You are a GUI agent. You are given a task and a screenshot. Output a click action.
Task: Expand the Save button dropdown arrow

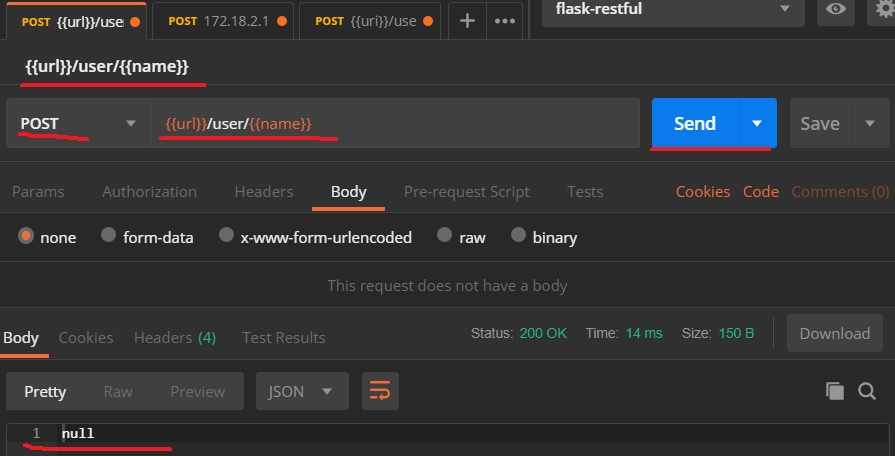(x=870, y=123)
